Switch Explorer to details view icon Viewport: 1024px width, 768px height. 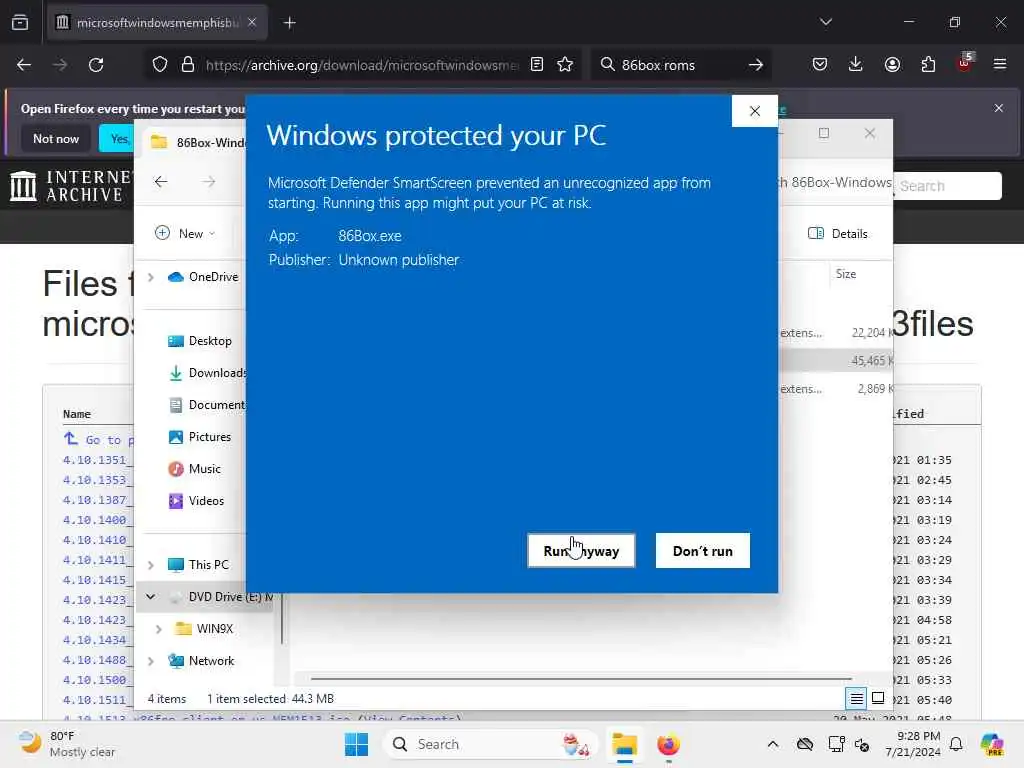[x=856, y=699]
